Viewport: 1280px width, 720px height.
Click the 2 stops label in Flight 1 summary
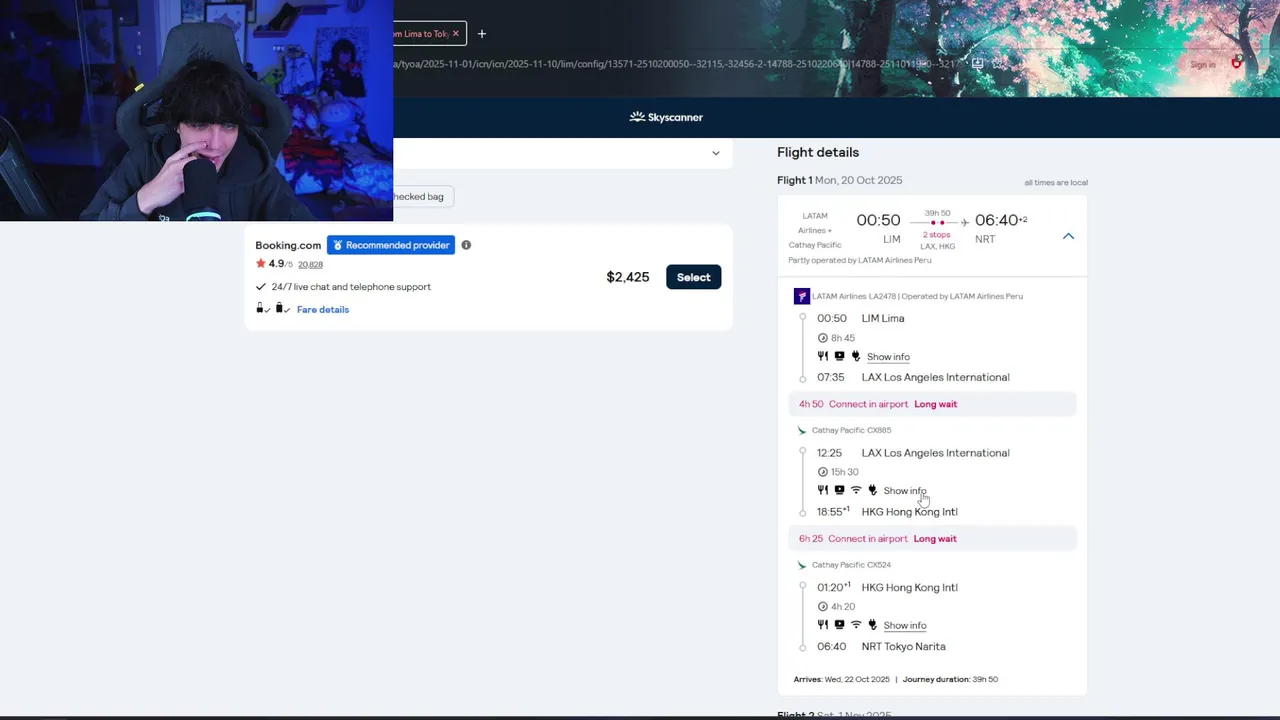click(x=937, y=235)
